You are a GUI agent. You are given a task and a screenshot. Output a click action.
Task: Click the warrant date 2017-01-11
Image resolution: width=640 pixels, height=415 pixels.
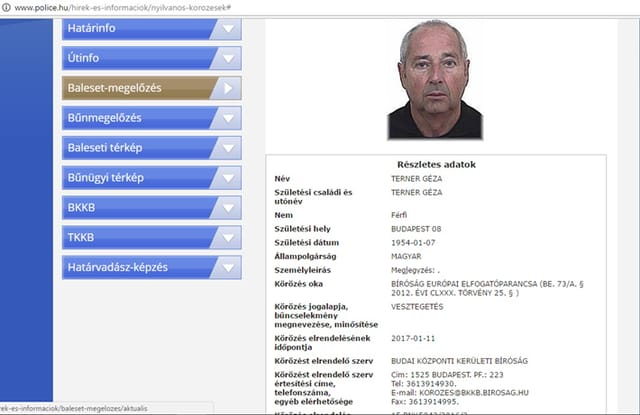coord(413,338)
